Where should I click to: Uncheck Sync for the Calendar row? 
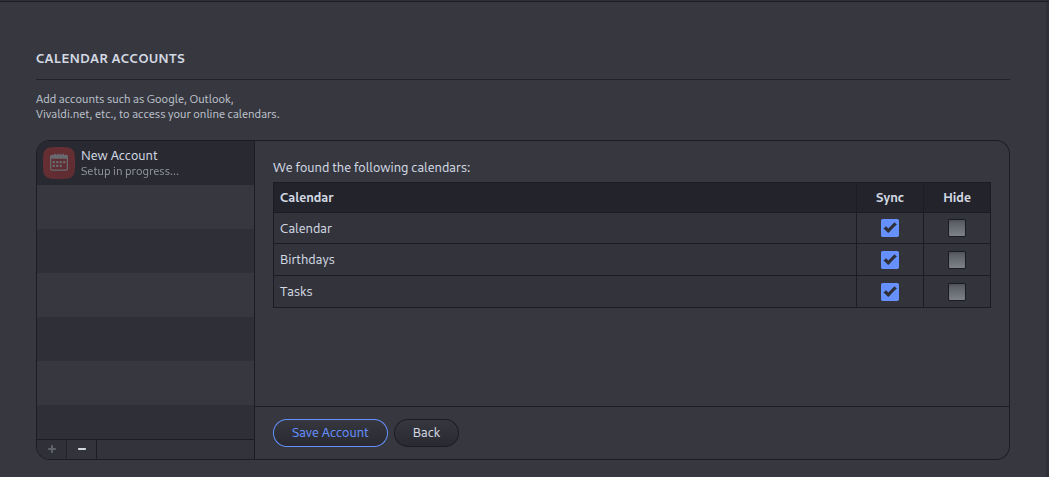click(890, 228)
